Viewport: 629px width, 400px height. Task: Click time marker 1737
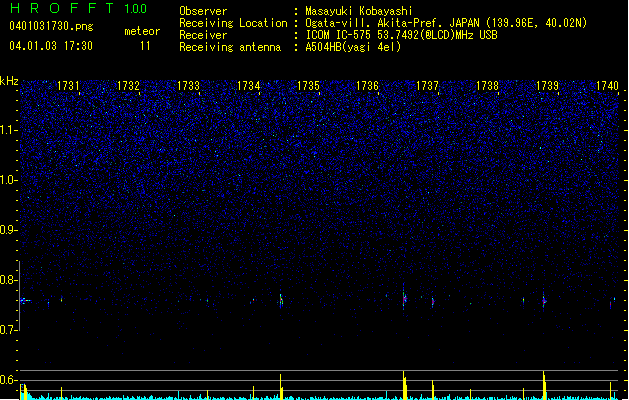point(428,86)
